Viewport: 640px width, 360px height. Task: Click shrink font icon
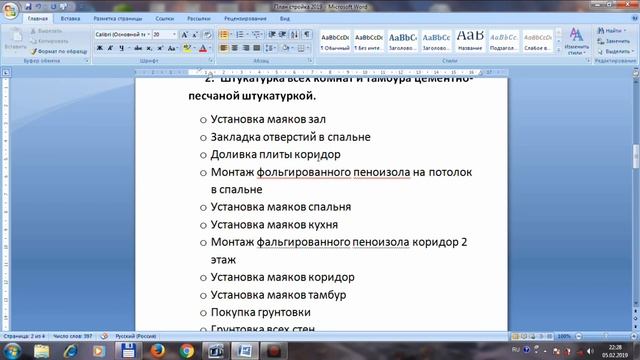pos(195,35)
